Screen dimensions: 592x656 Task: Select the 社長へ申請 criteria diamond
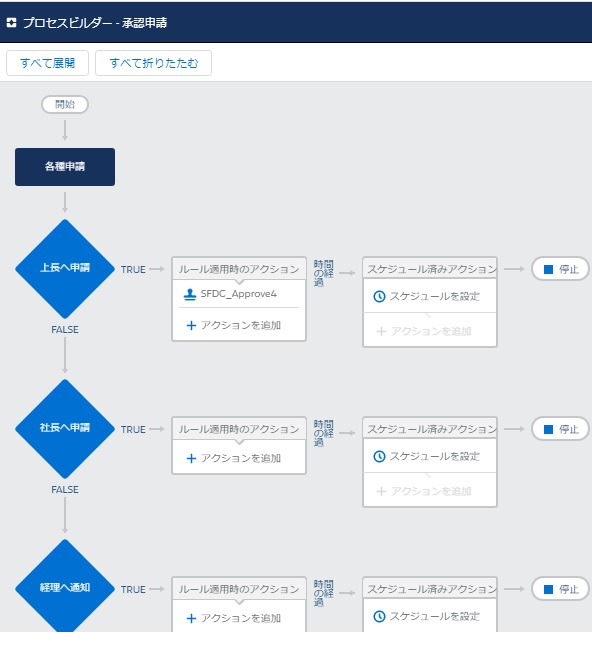pos(65,428)
